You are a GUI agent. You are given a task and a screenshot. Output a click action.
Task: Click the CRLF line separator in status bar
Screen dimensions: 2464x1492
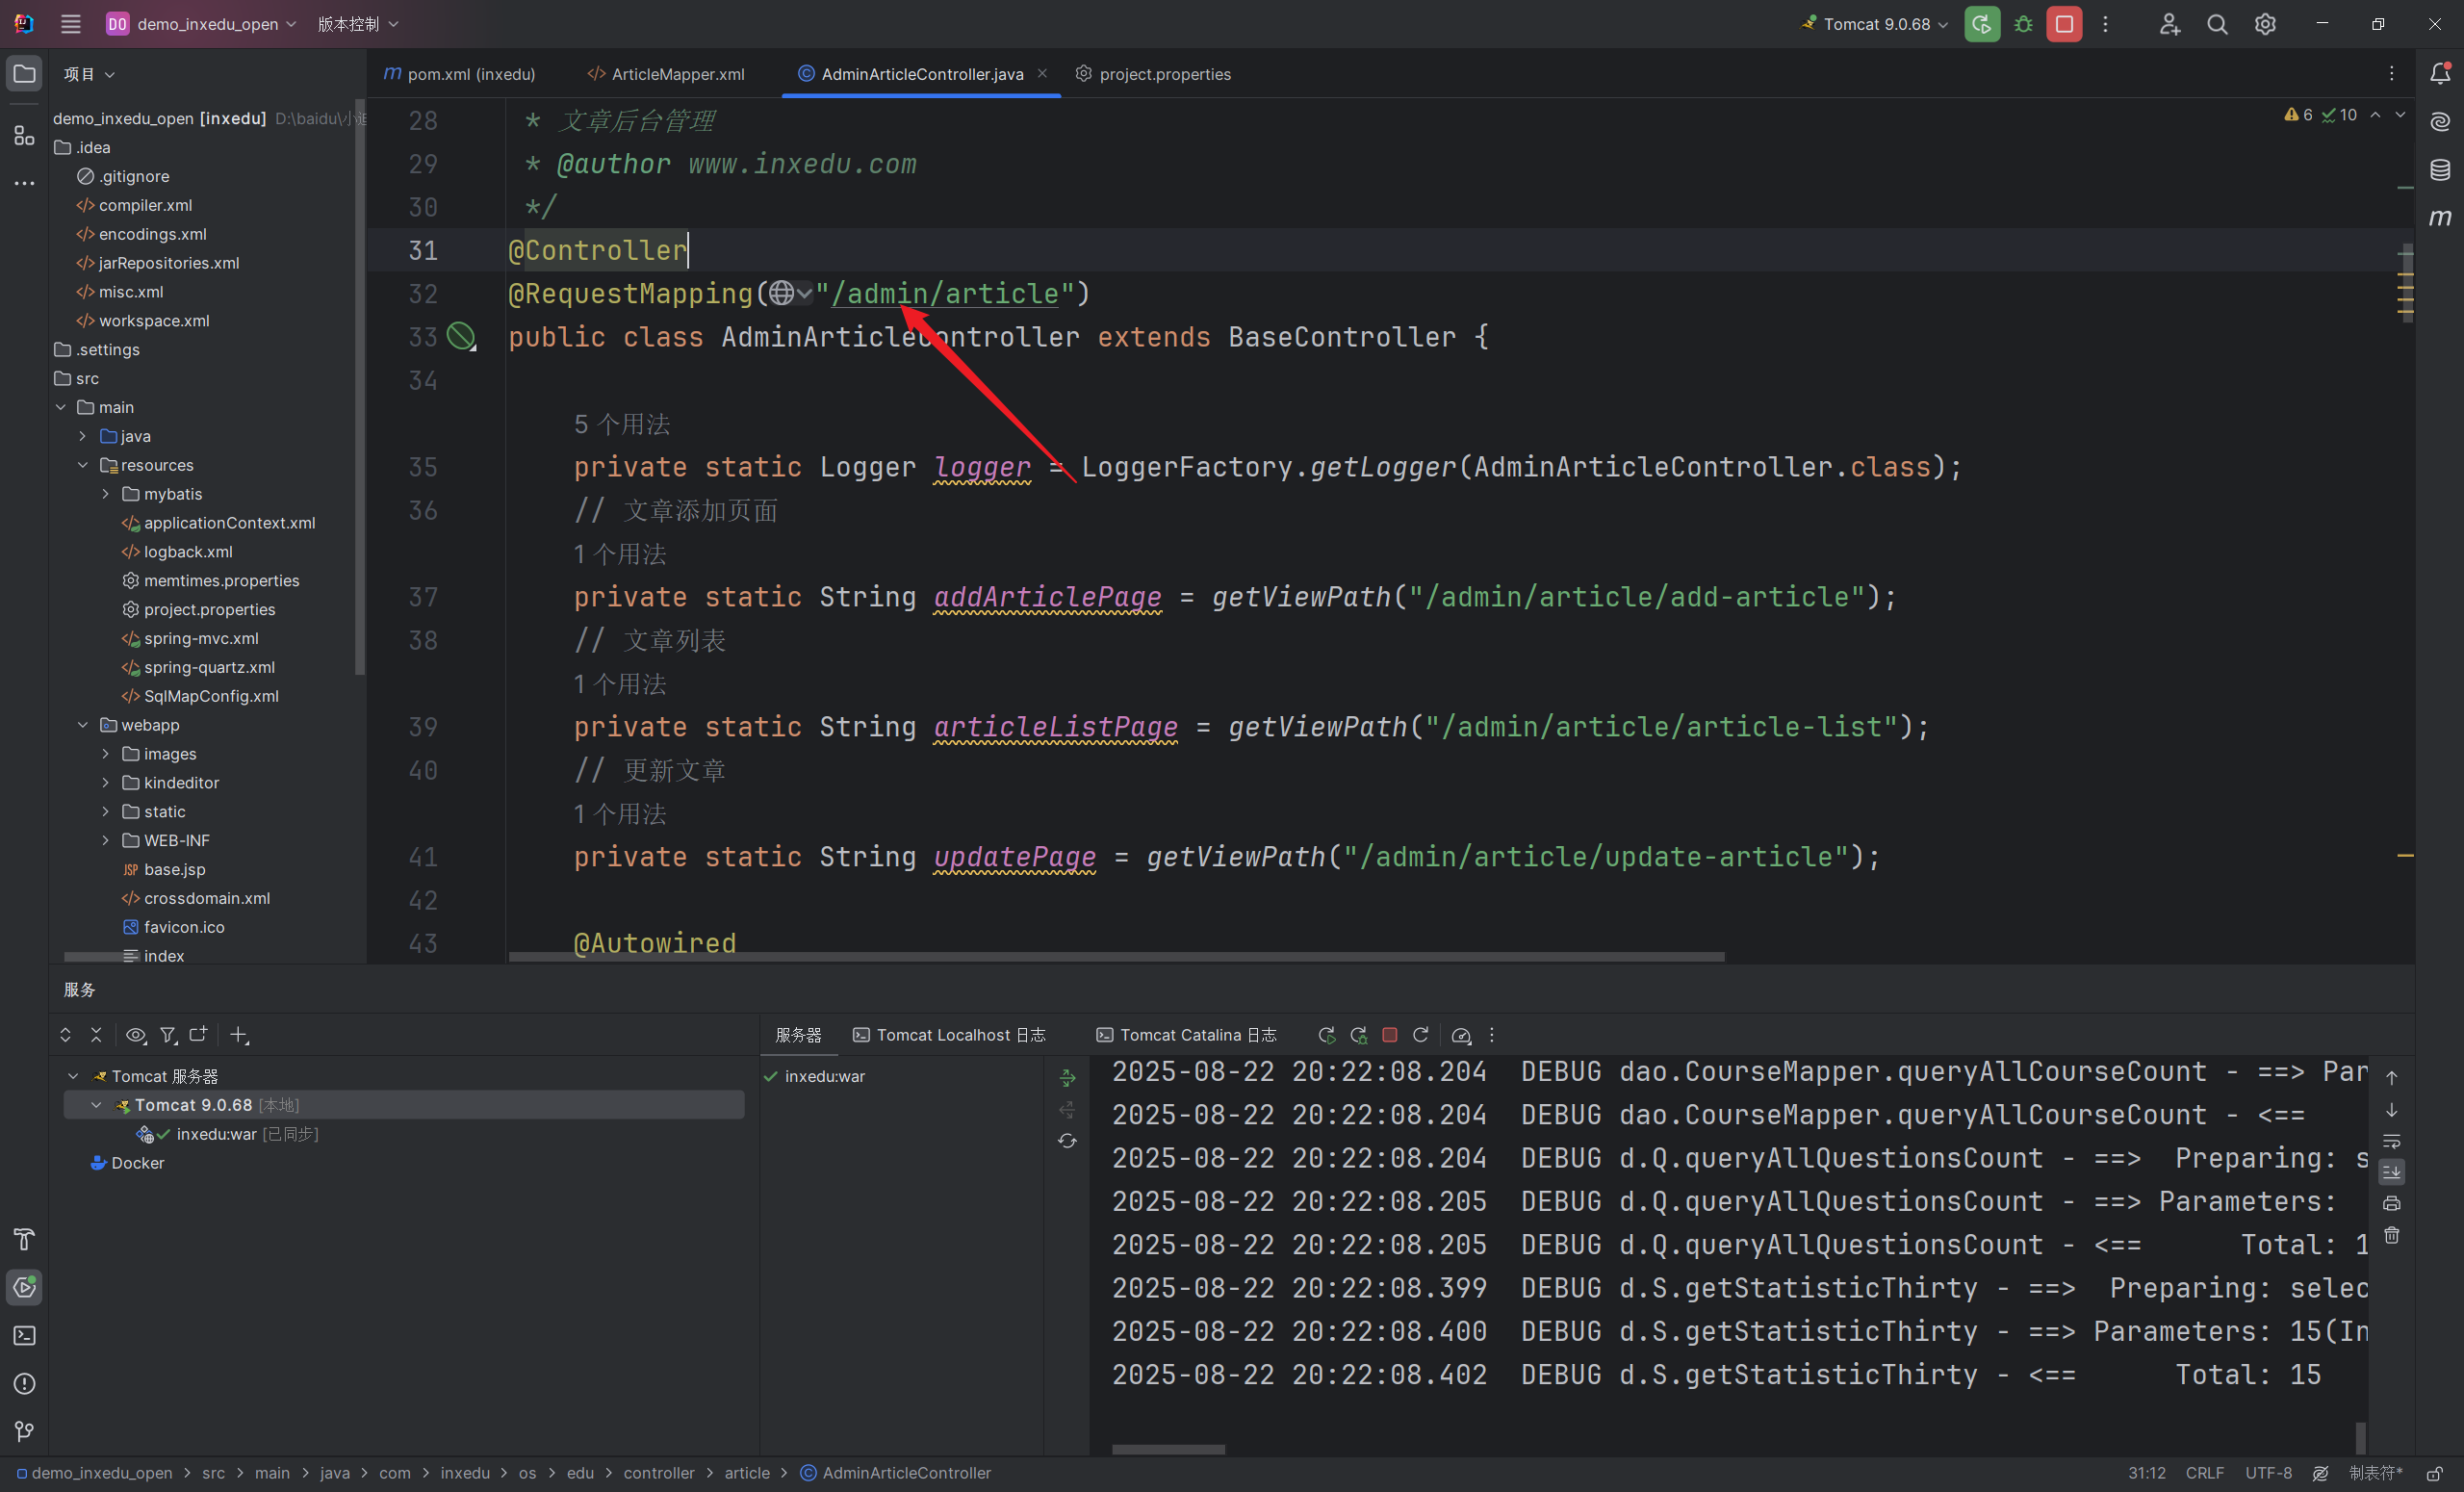tap(2204, 1473)
